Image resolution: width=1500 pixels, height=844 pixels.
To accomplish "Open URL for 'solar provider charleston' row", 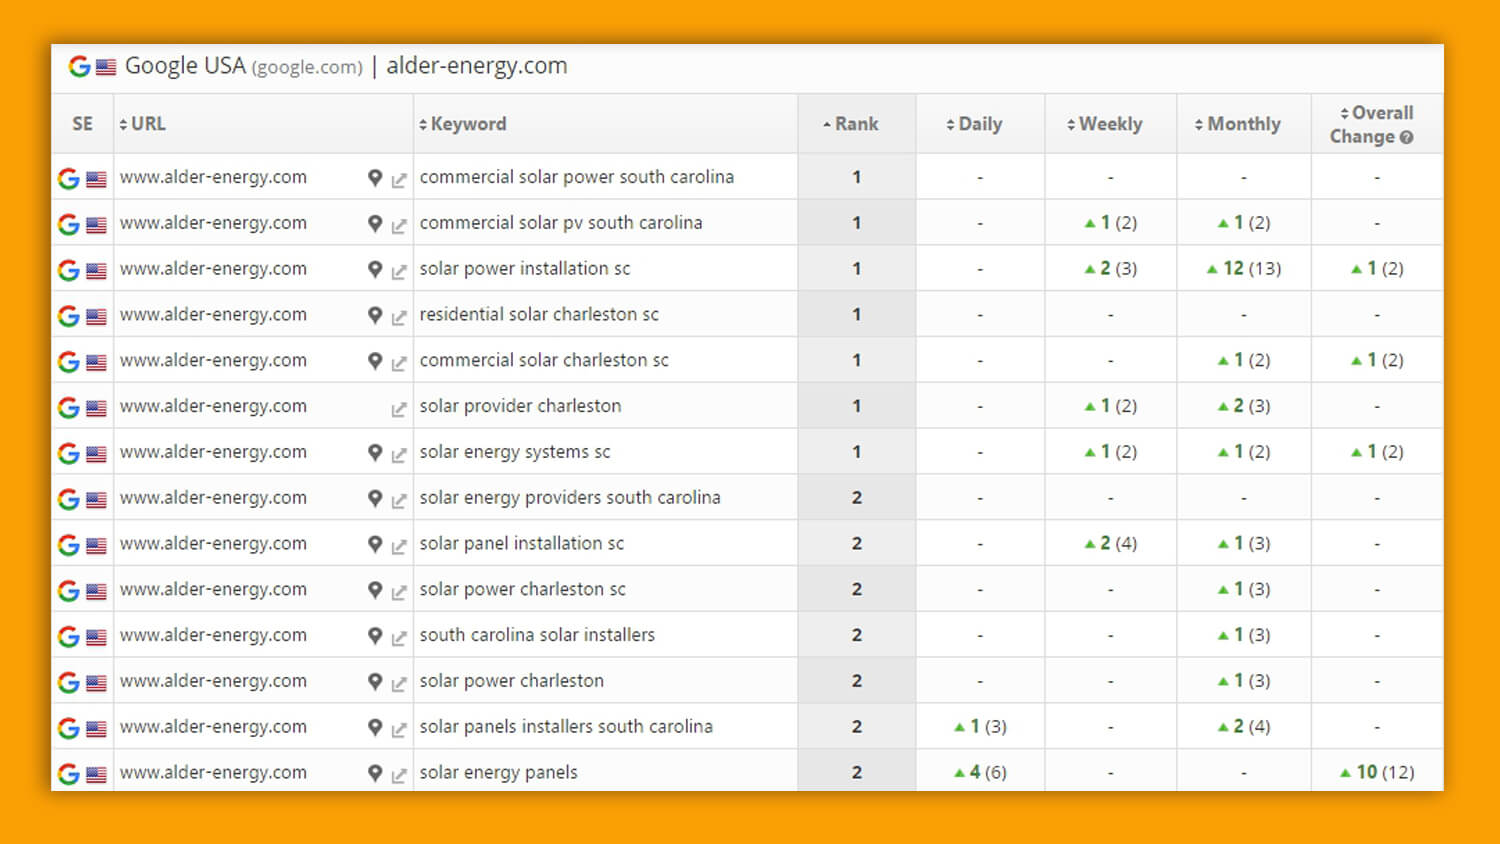I will [213, 406].
